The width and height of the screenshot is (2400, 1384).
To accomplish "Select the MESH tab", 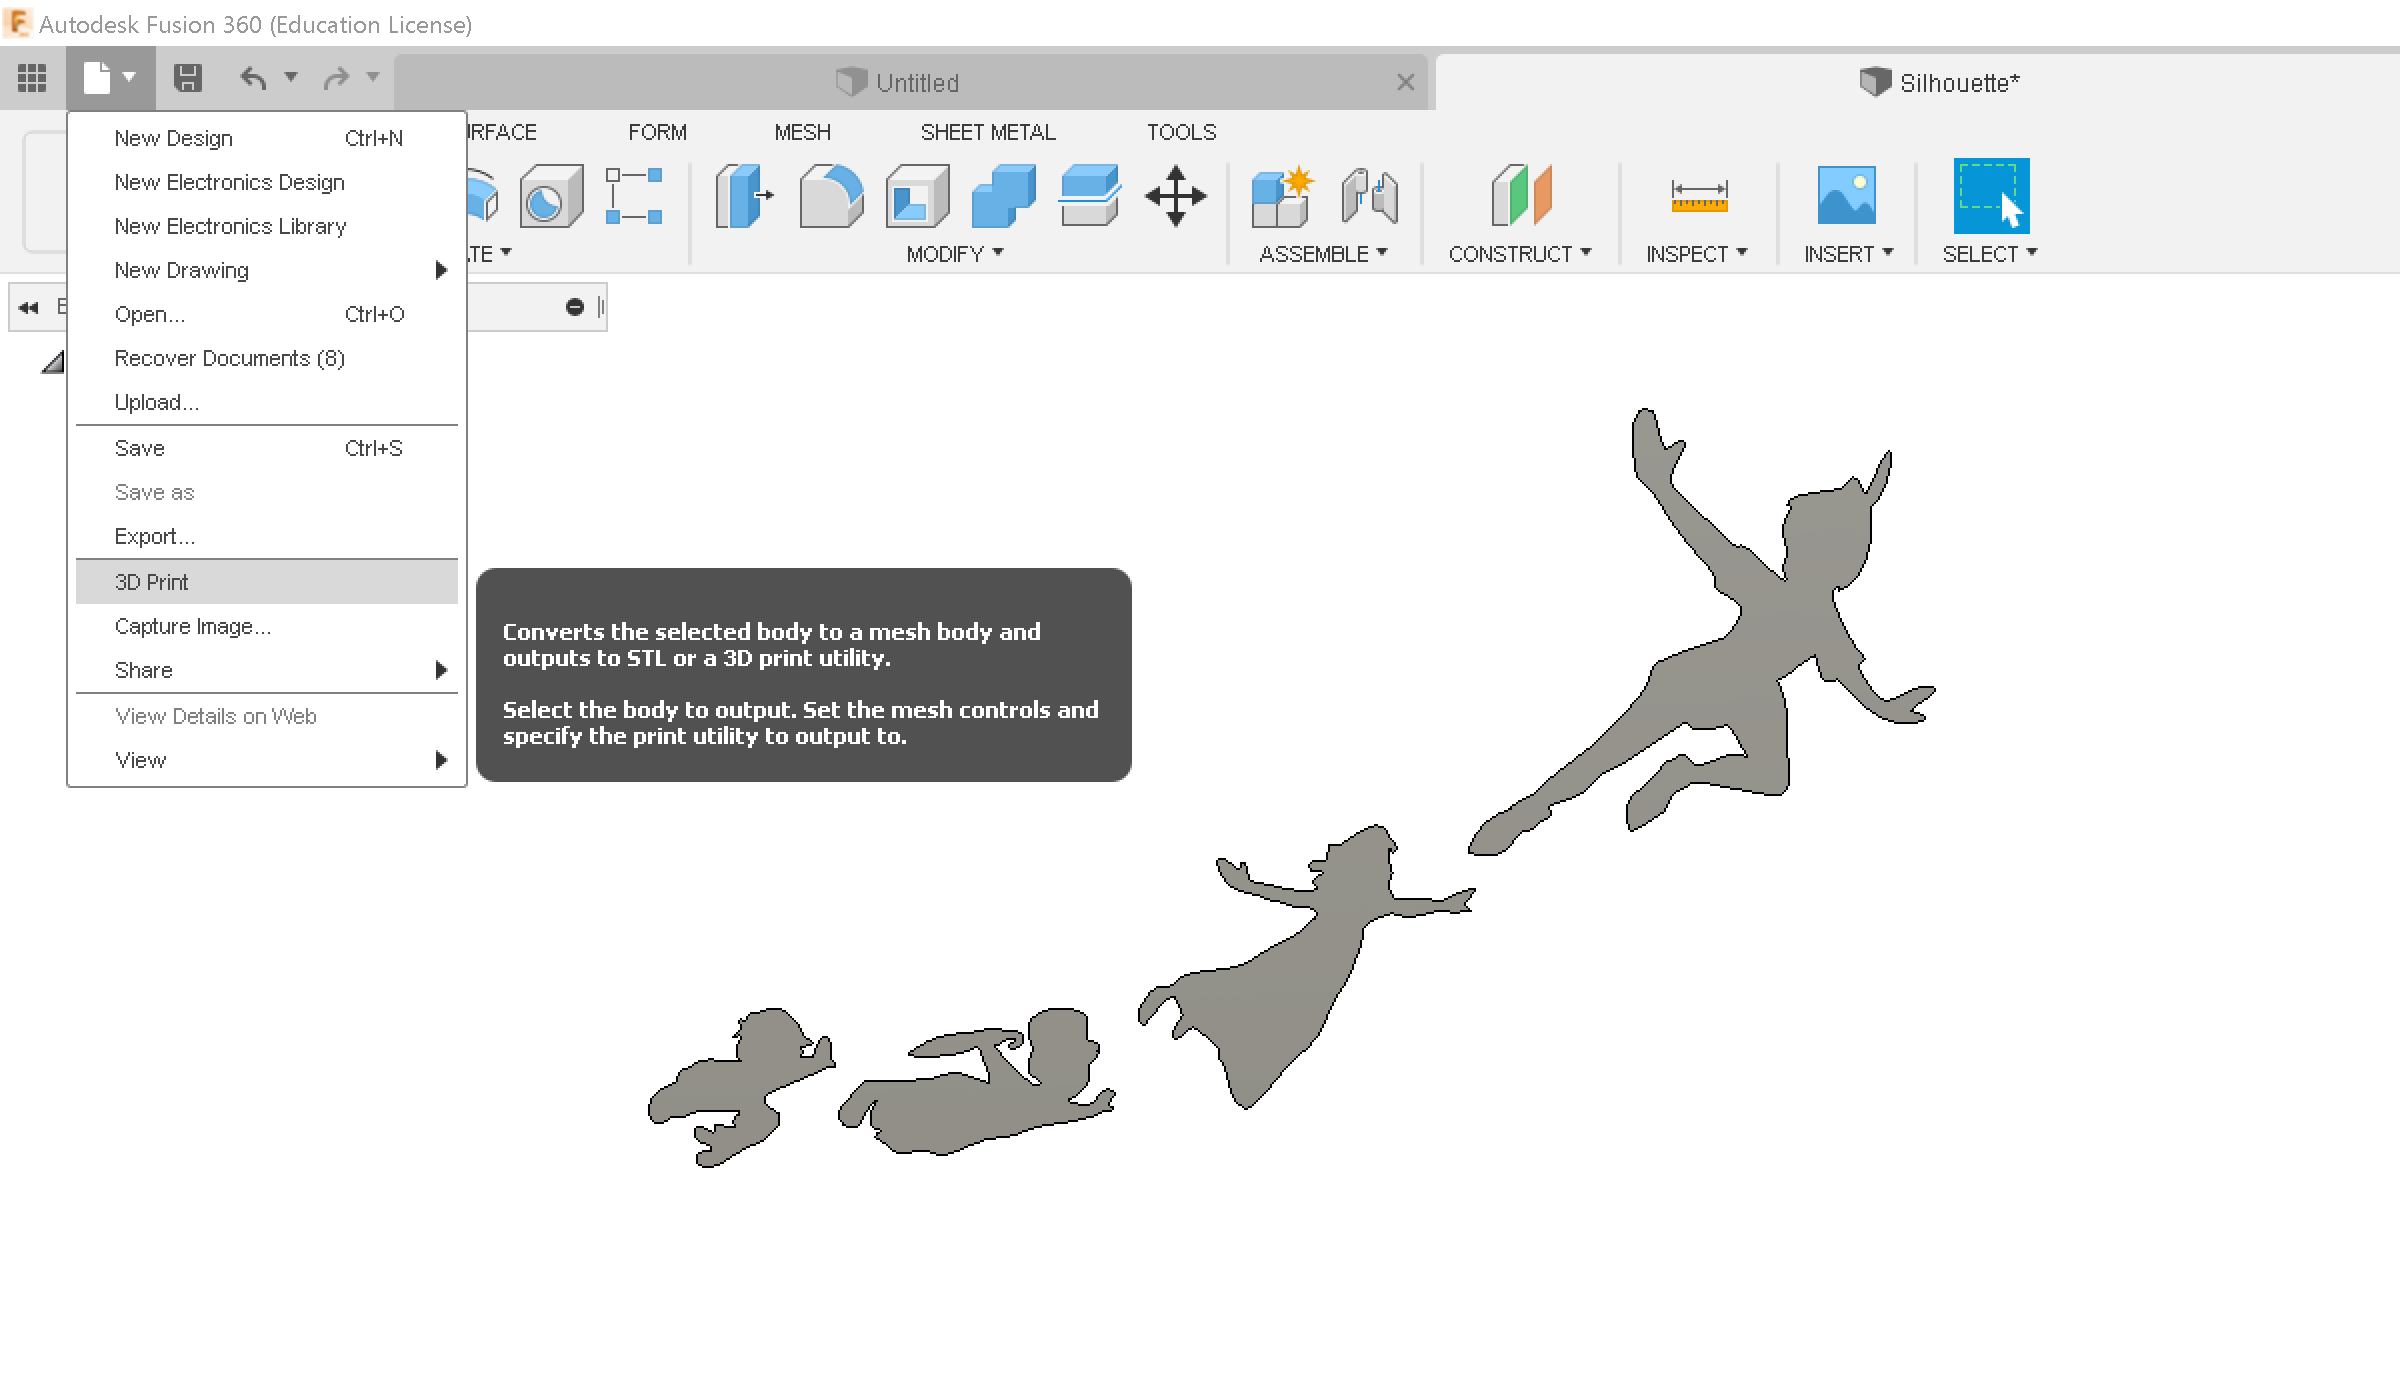I will click(801, 132).
